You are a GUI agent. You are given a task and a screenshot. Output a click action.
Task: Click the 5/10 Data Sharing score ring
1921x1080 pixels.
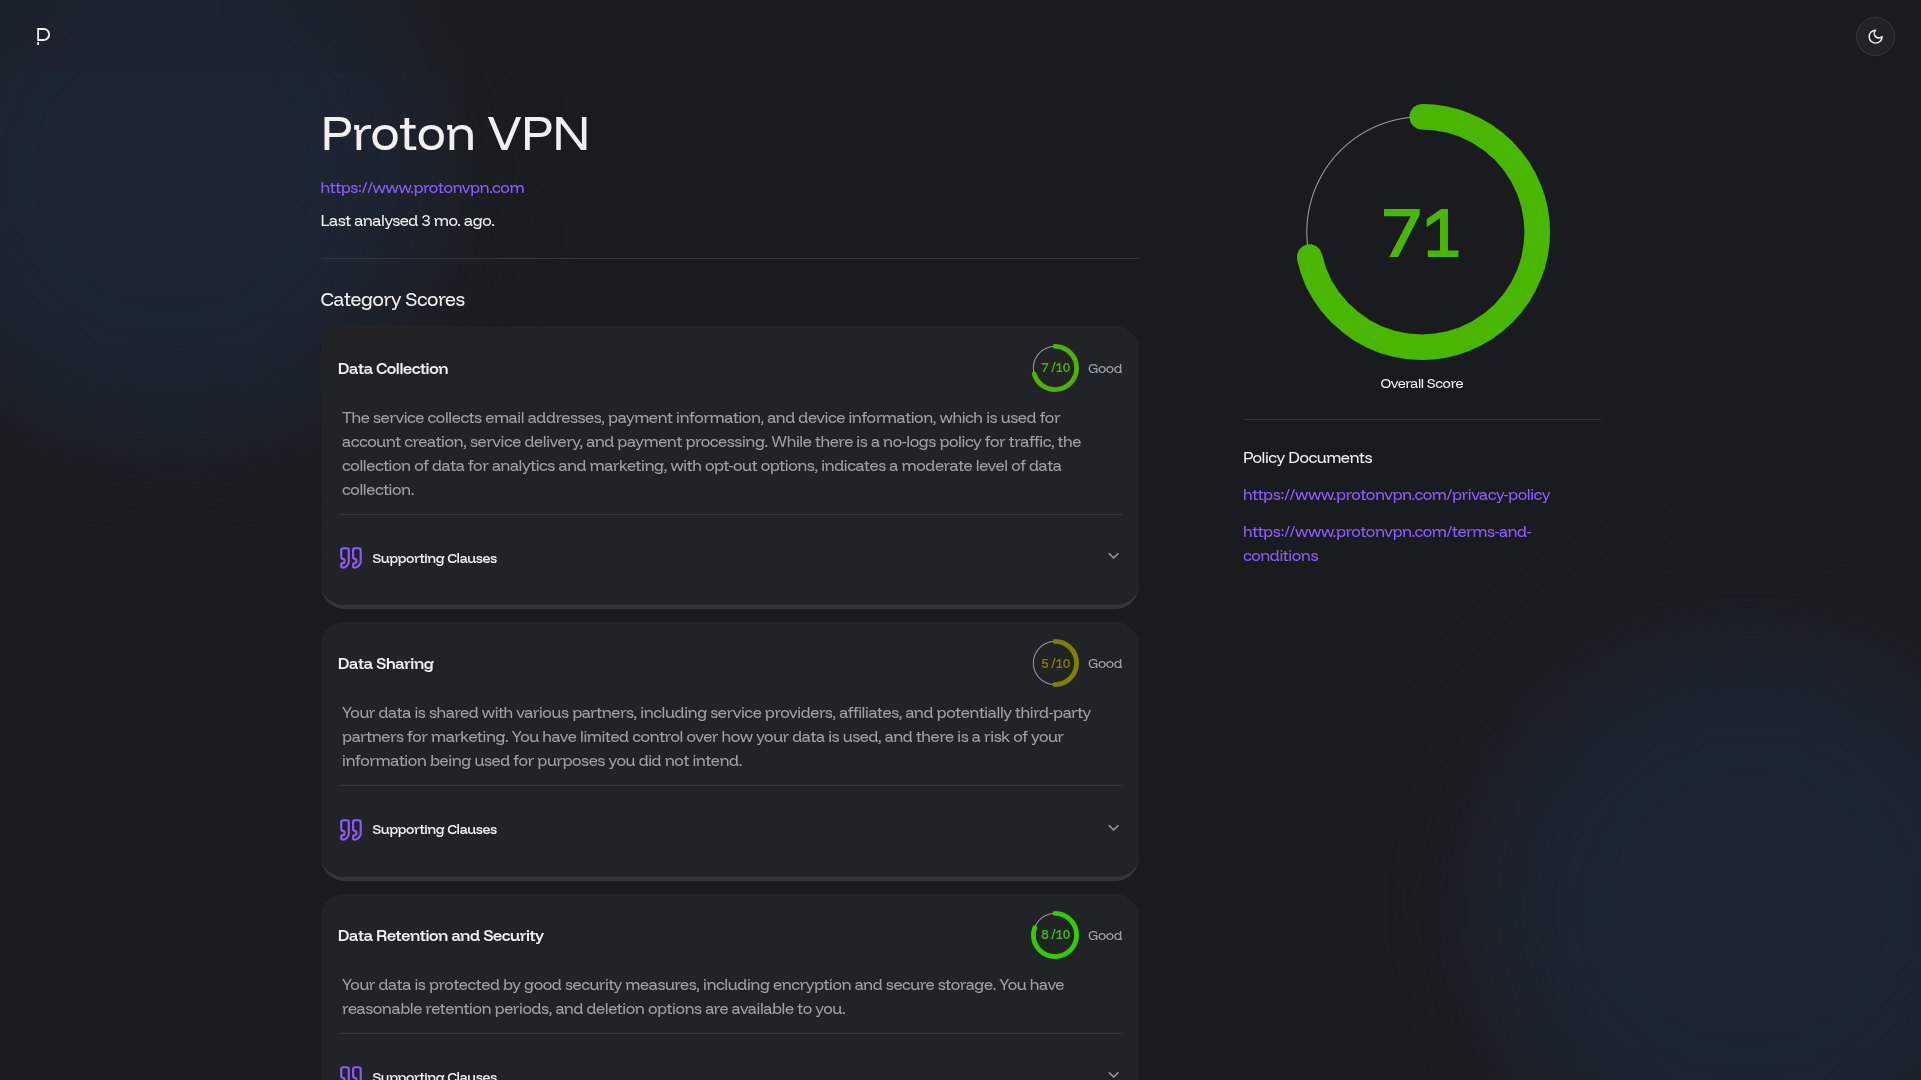(1055, 663)
